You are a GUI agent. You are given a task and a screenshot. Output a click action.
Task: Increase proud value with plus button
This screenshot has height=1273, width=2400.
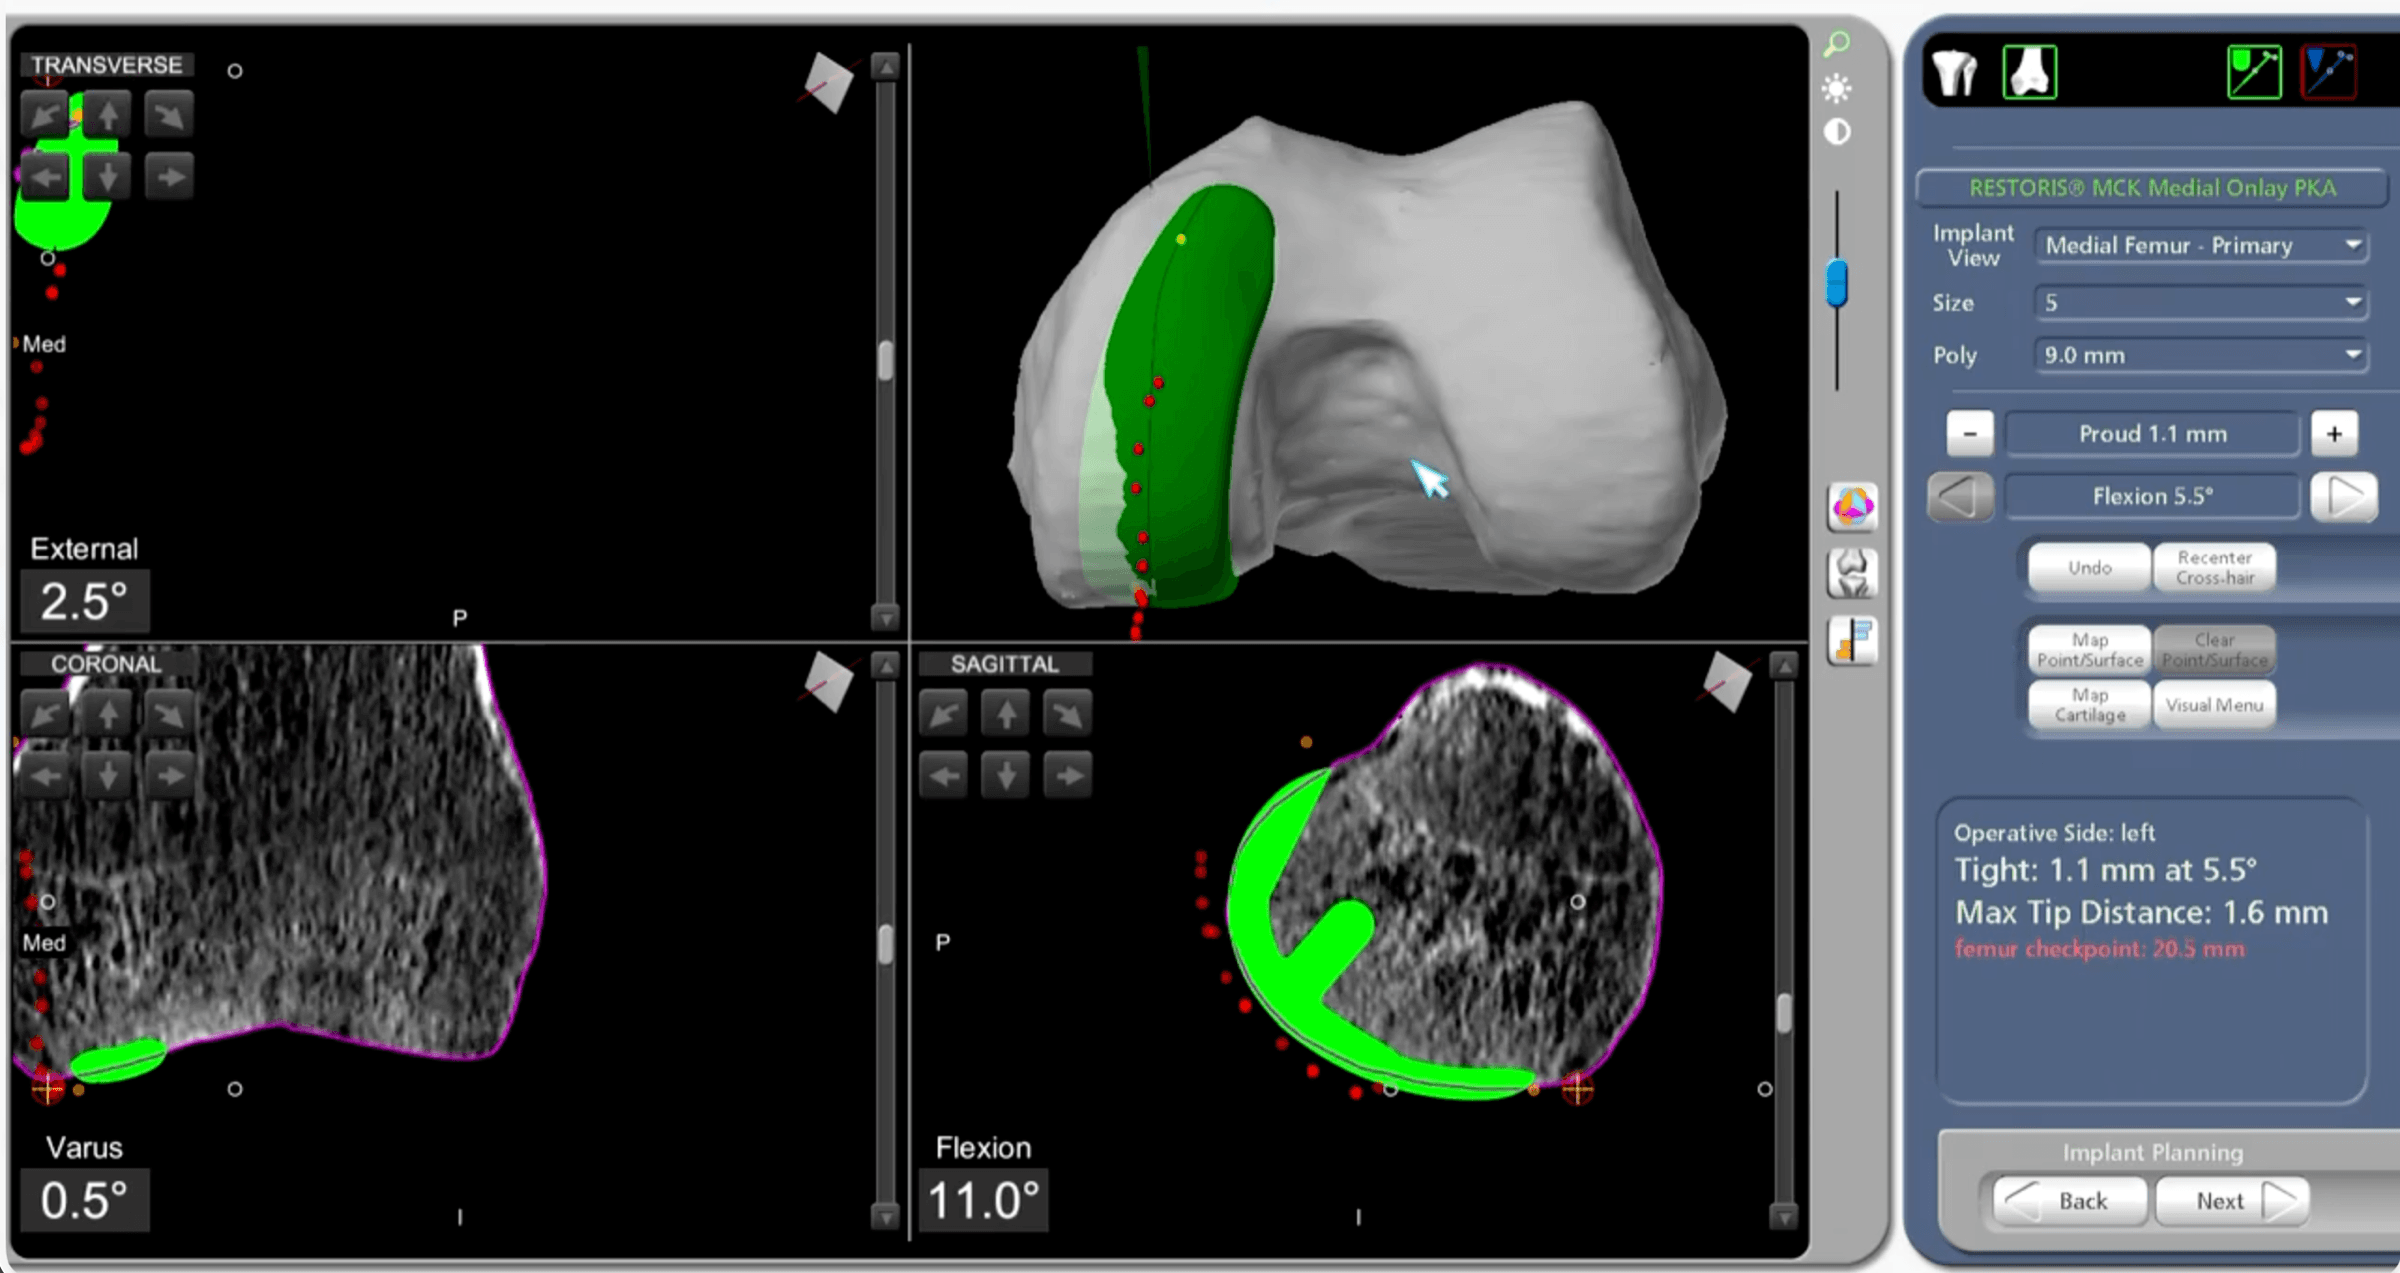pyautogui.click(x=2334, y=434)
